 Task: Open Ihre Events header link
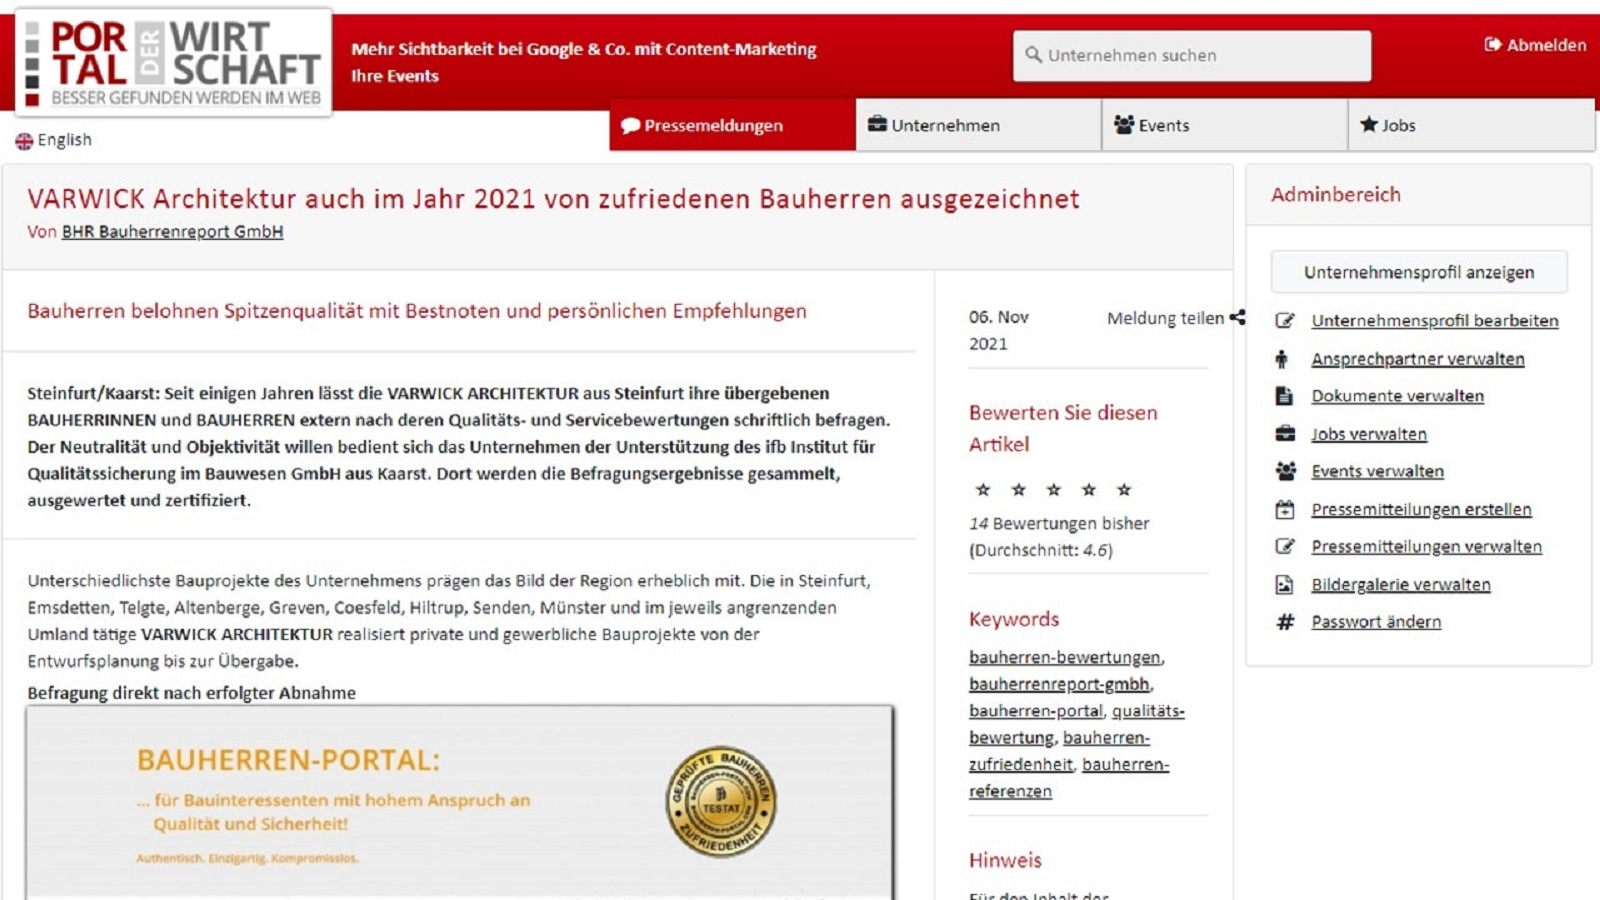click(x=395, y=76)
